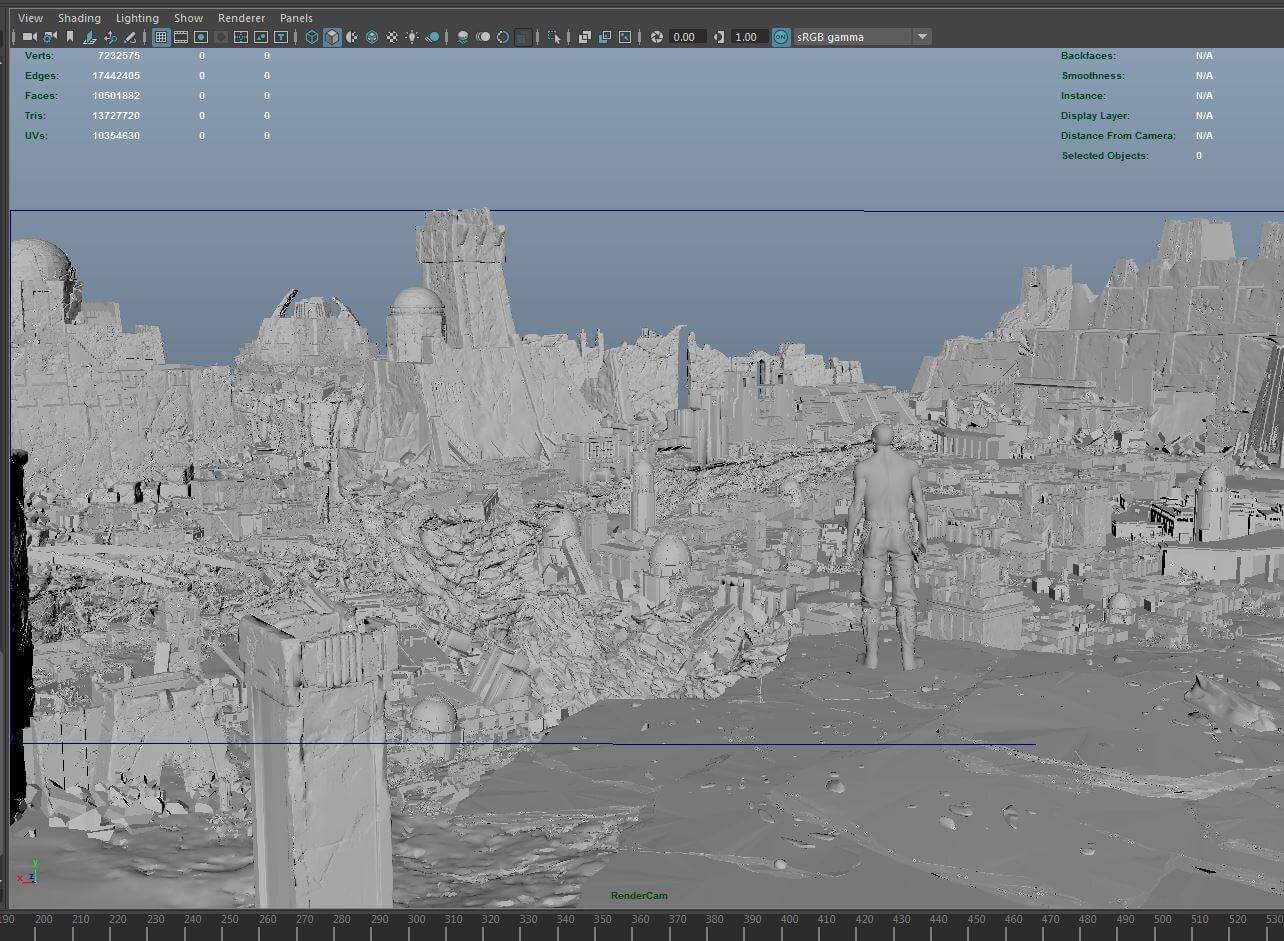Click the dropdown arrow beside sRGB gamma
The image size is (1284, 941).
[x=922, y=37]
